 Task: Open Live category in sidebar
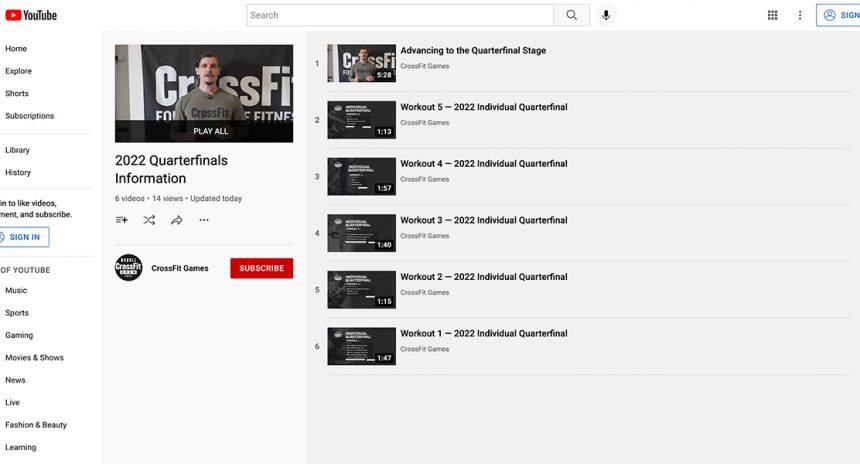tap(13, 403)
